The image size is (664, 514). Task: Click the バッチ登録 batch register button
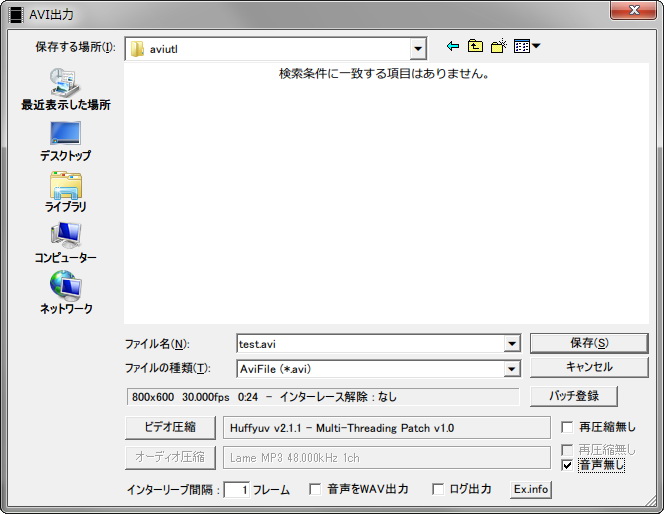pos(573,396)
